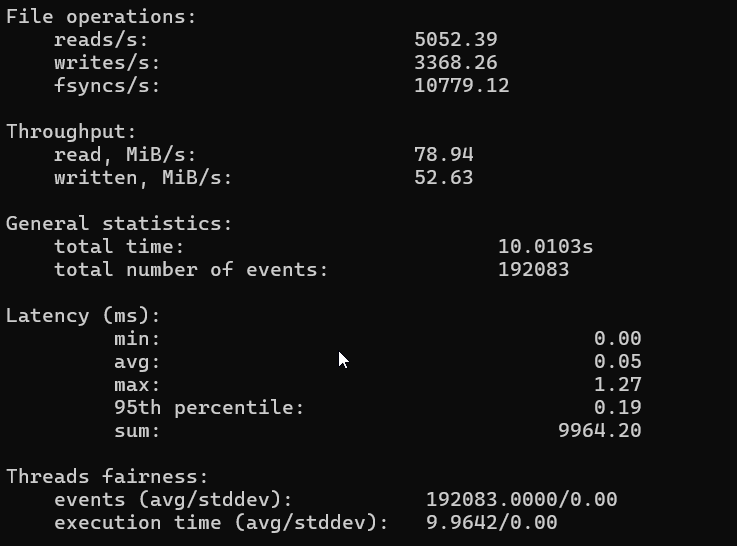Select "total number of events:" label
The image size is (737, 546).
coord(191,270)
